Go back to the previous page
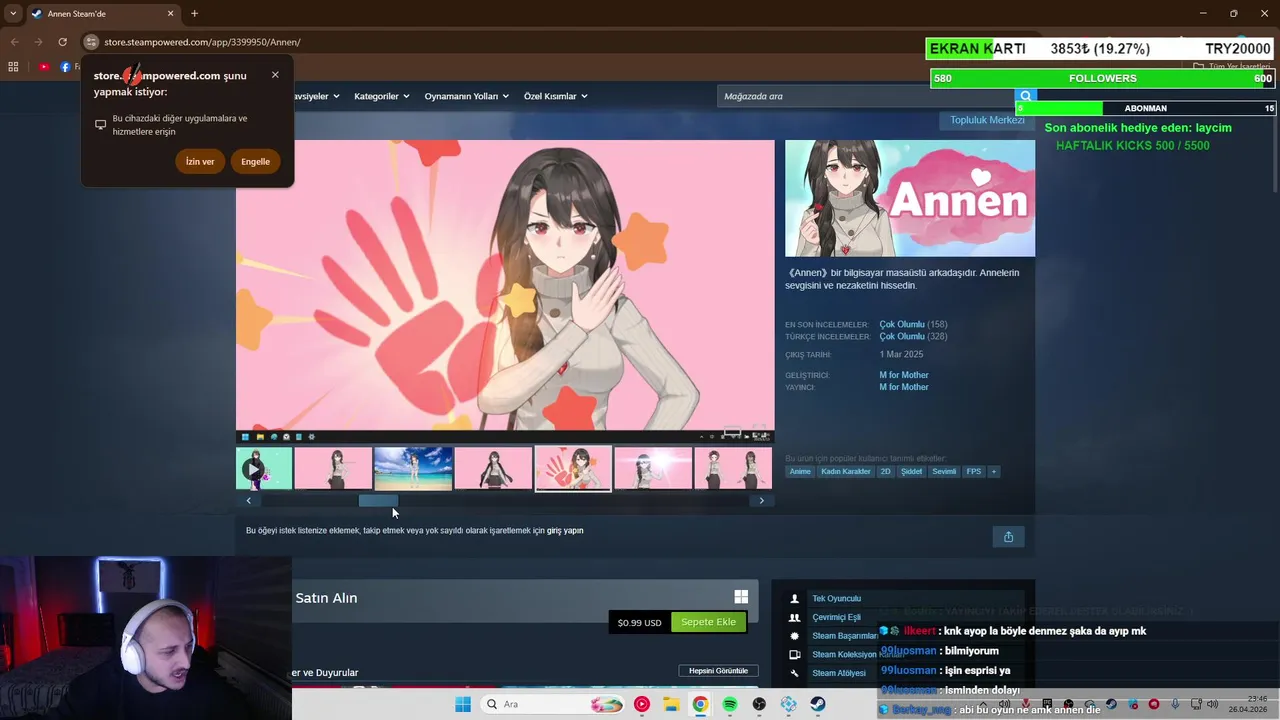The image size is (1280, 720). tap(14, 42)
